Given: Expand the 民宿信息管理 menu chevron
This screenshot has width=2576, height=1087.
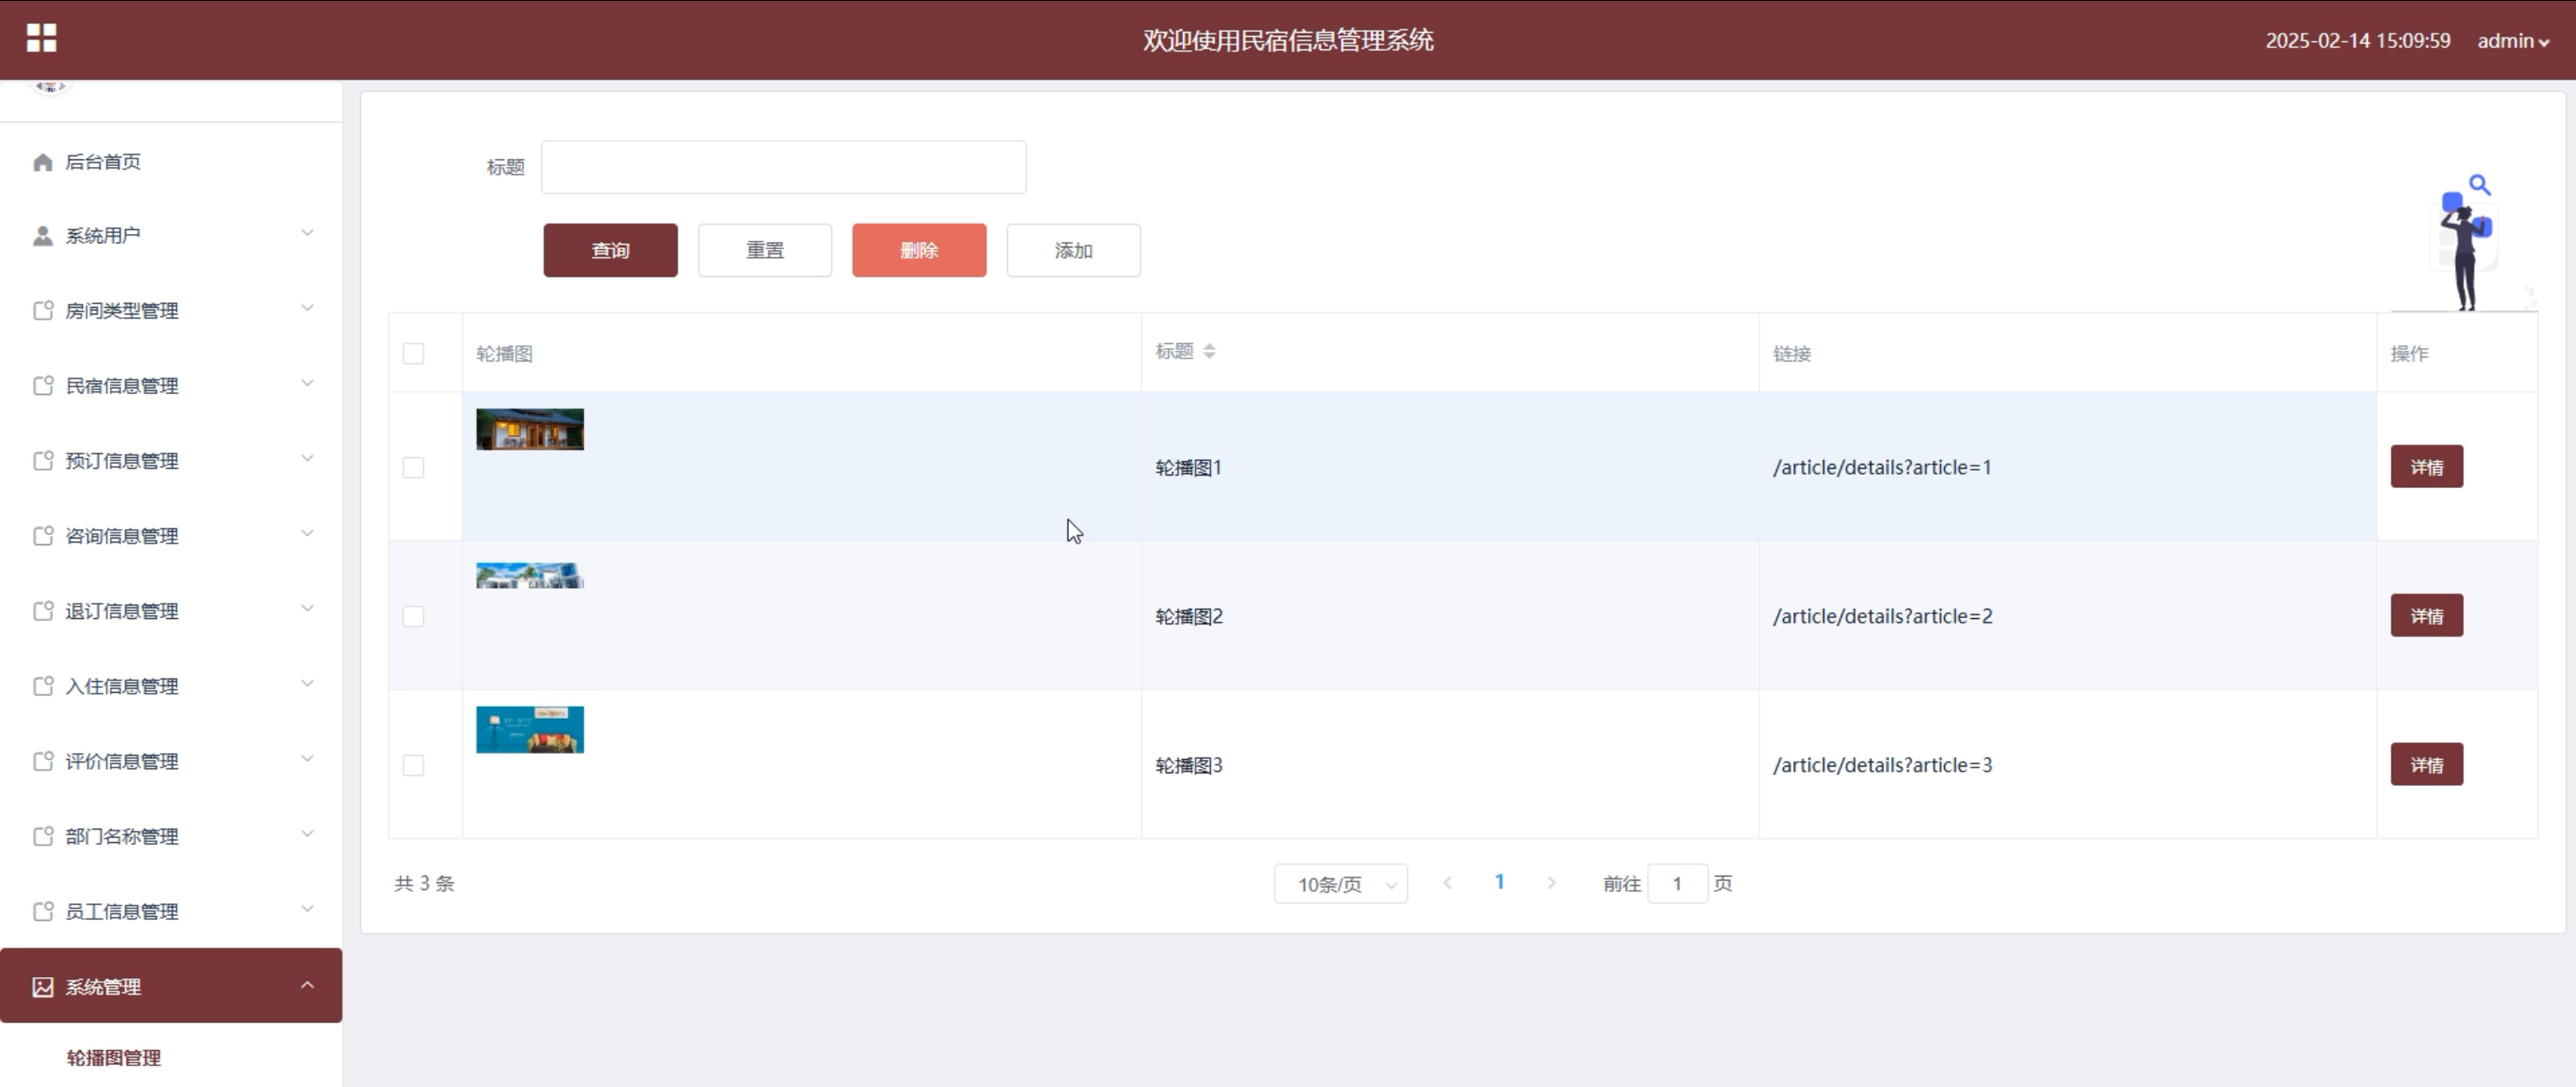Looking at the screenshot, I should (x=307, y=384).
